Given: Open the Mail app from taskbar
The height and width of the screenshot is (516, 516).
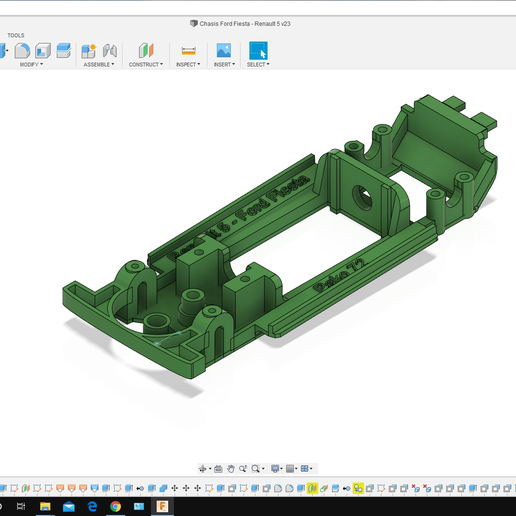Looking at the screenshot, I should tap(69, 507).
